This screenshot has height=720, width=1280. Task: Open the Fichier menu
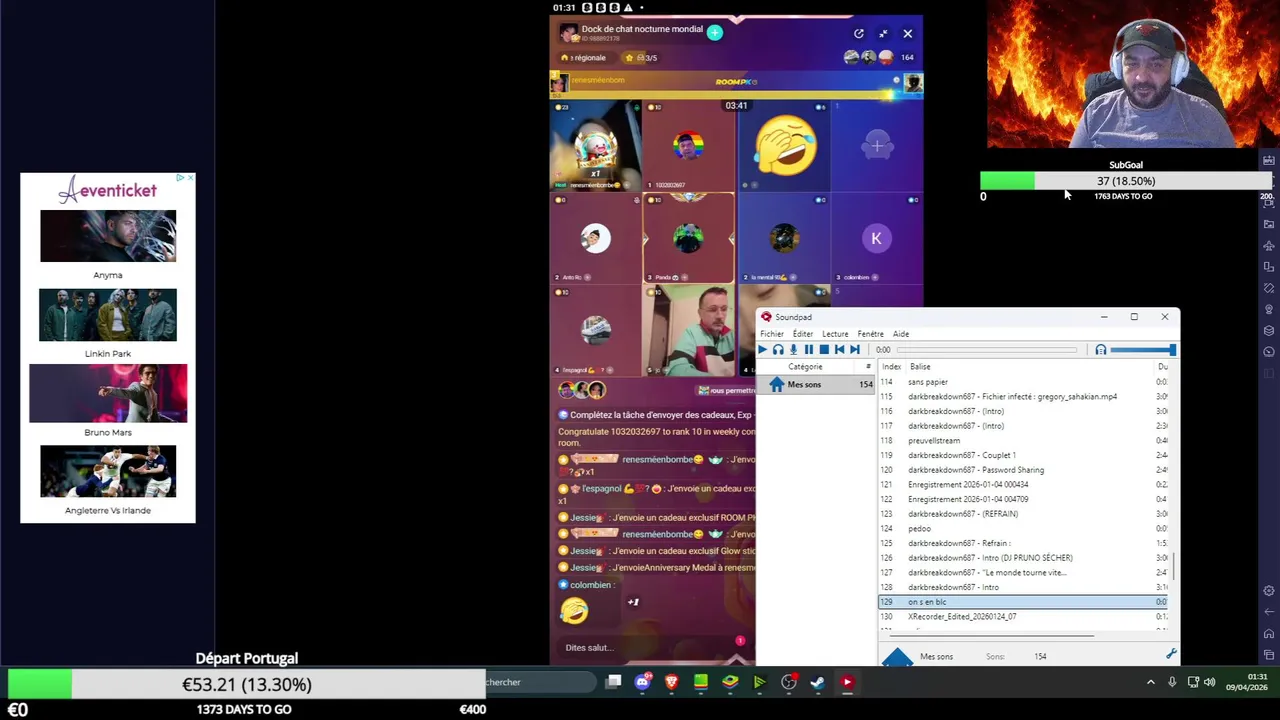coord(772,334)
